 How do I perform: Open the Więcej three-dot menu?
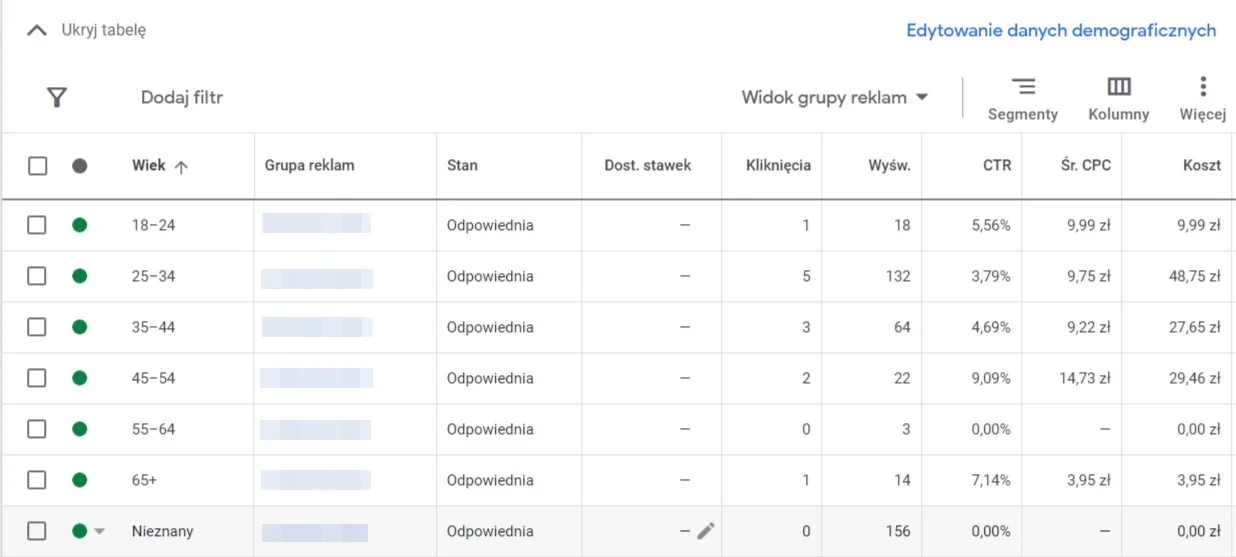1203,98
